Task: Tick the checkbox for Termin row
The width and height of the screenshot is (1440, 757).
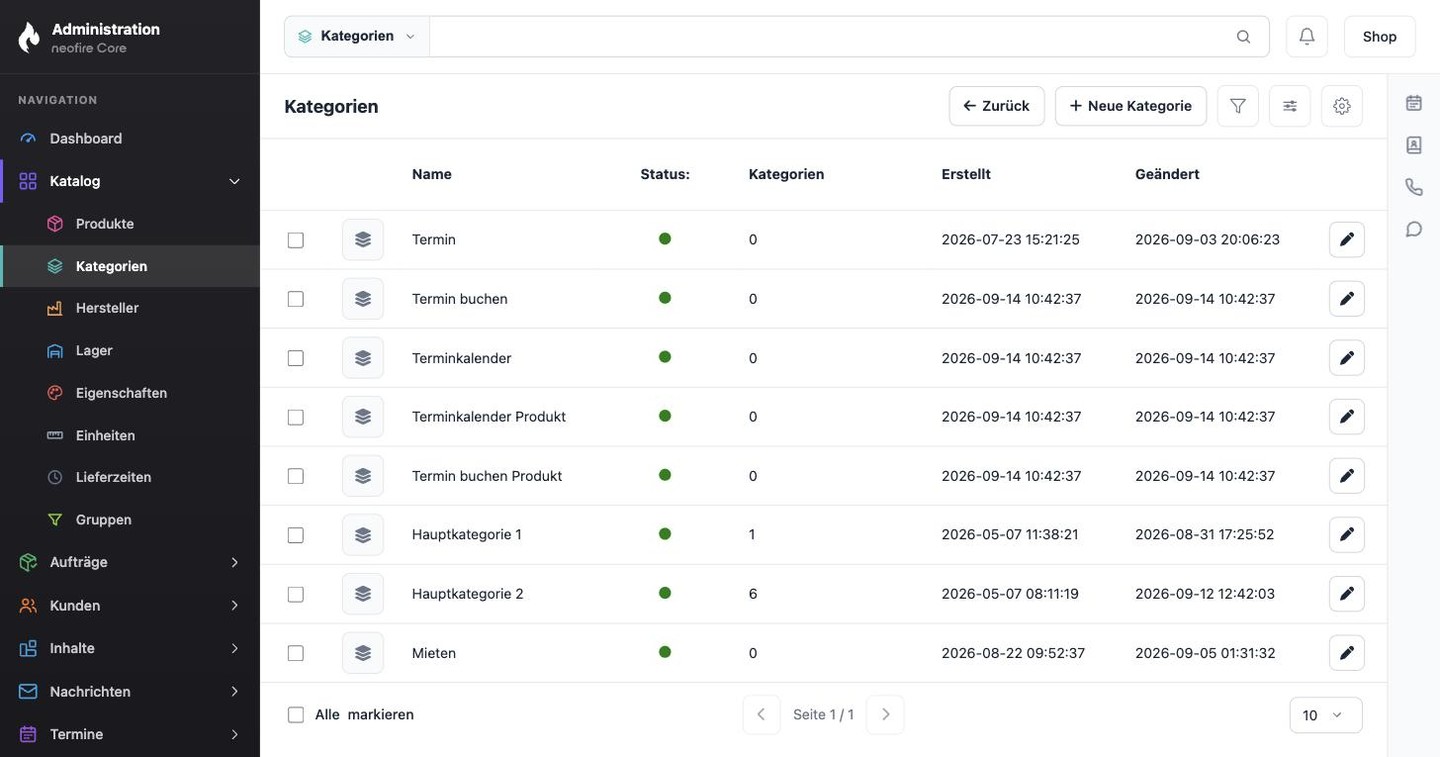Action: [296, 240]
